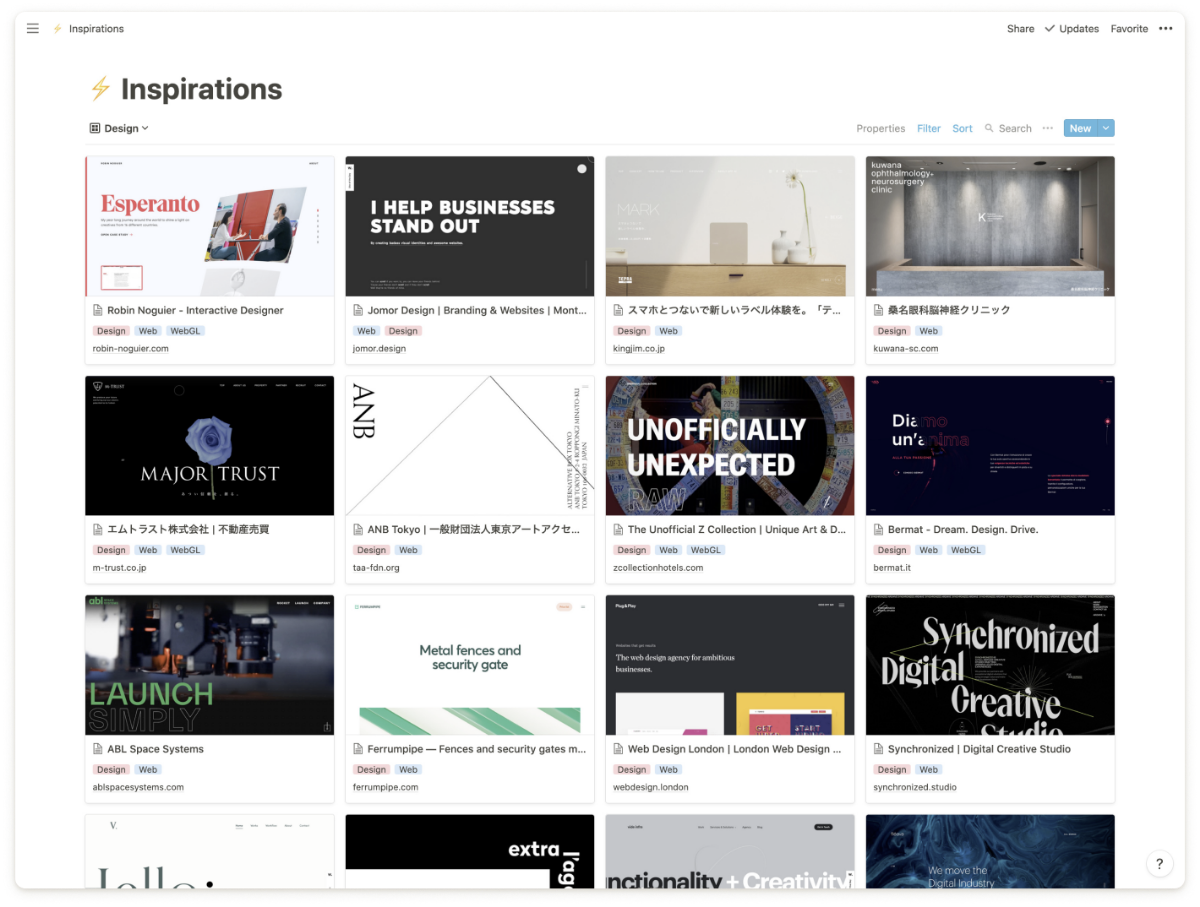Viewport: 1200px width, 907px height.
Task: Click the Design tag on Ferrumpipe card
Action: click(x=372, y=770)
